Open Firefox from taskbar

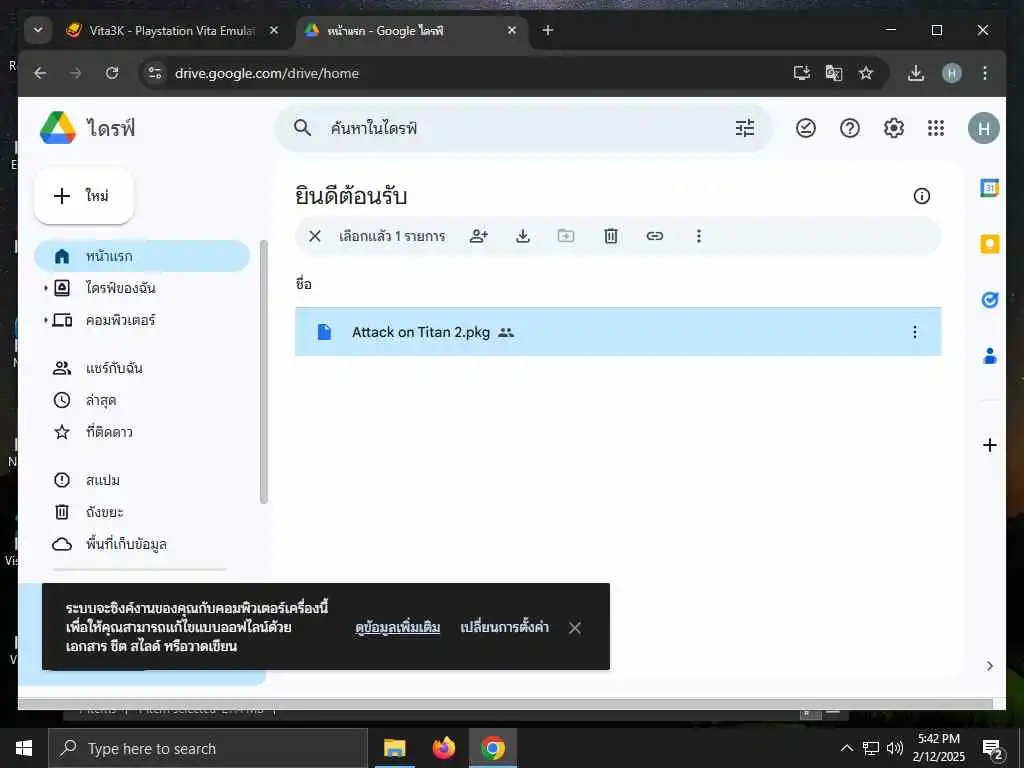point(443,748)
